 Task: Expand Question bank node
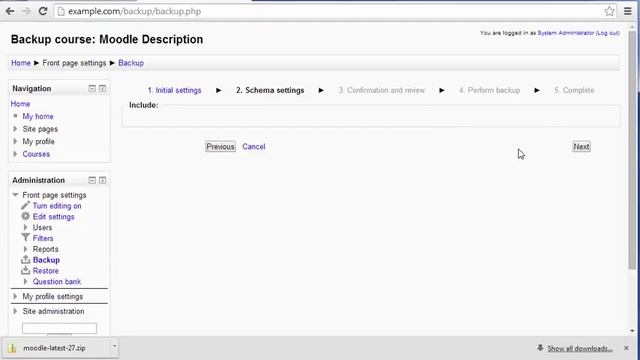coord(25,281)
